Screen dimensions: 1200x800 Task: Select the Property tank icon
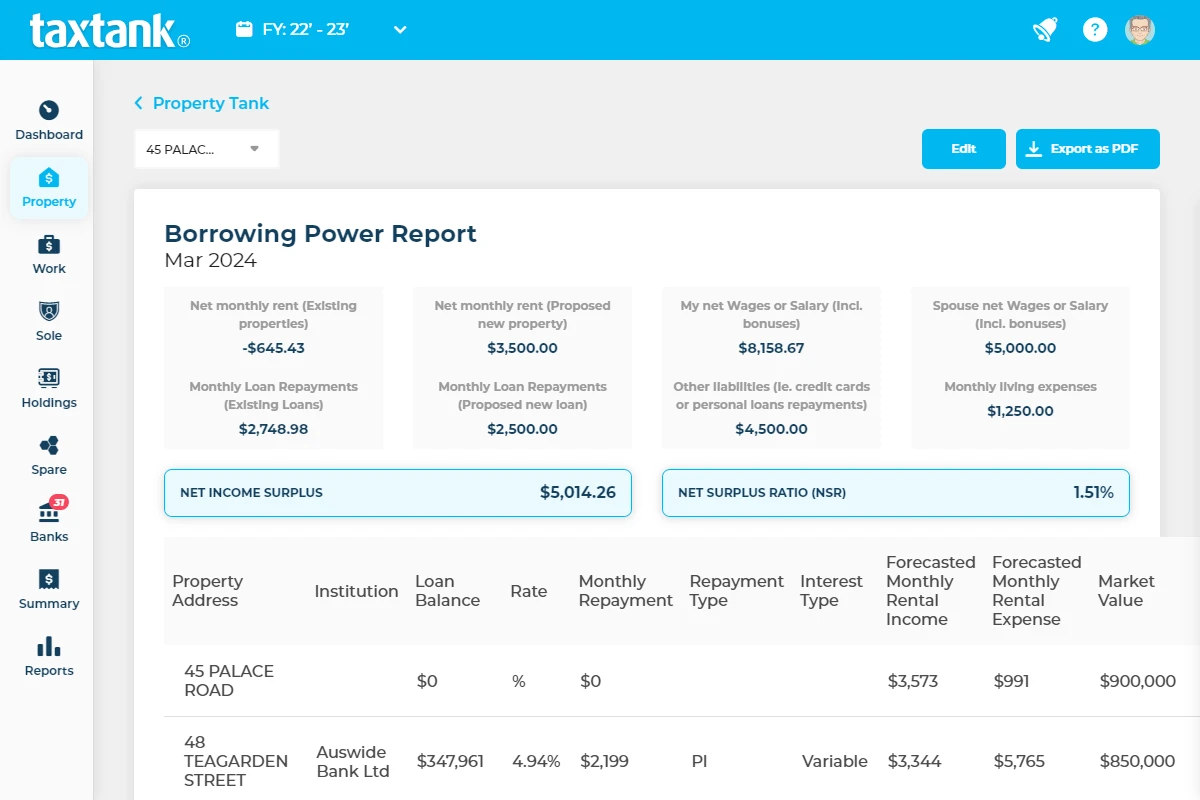(48, 188)
